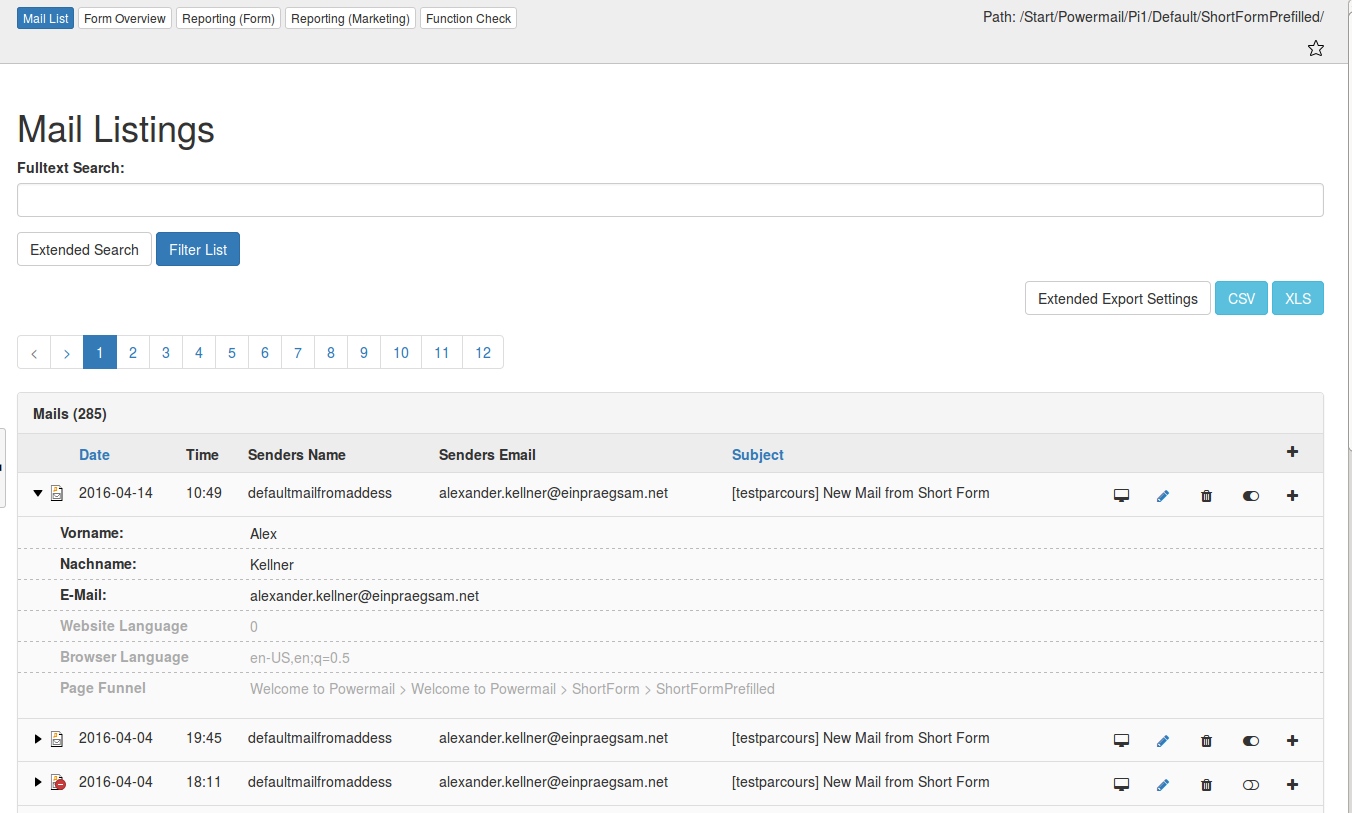Delete the 19:45 mail using trash icon
1352x813 pixels.
pos(1206,740)
